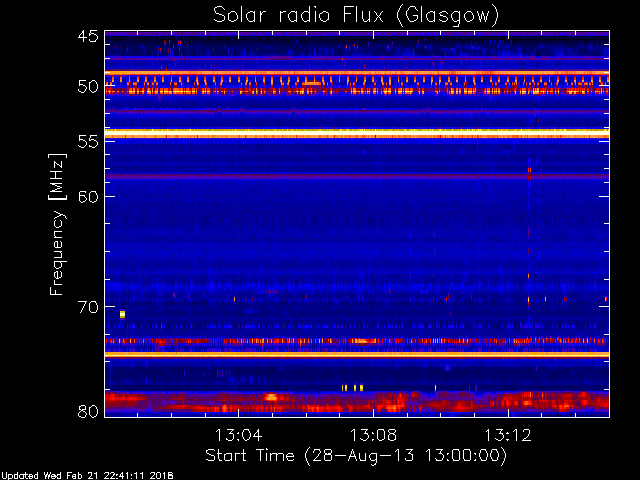Click the 'Frequency [MHz]' axis label
This screenshot has width=640, height=480.
coord(57,224)
